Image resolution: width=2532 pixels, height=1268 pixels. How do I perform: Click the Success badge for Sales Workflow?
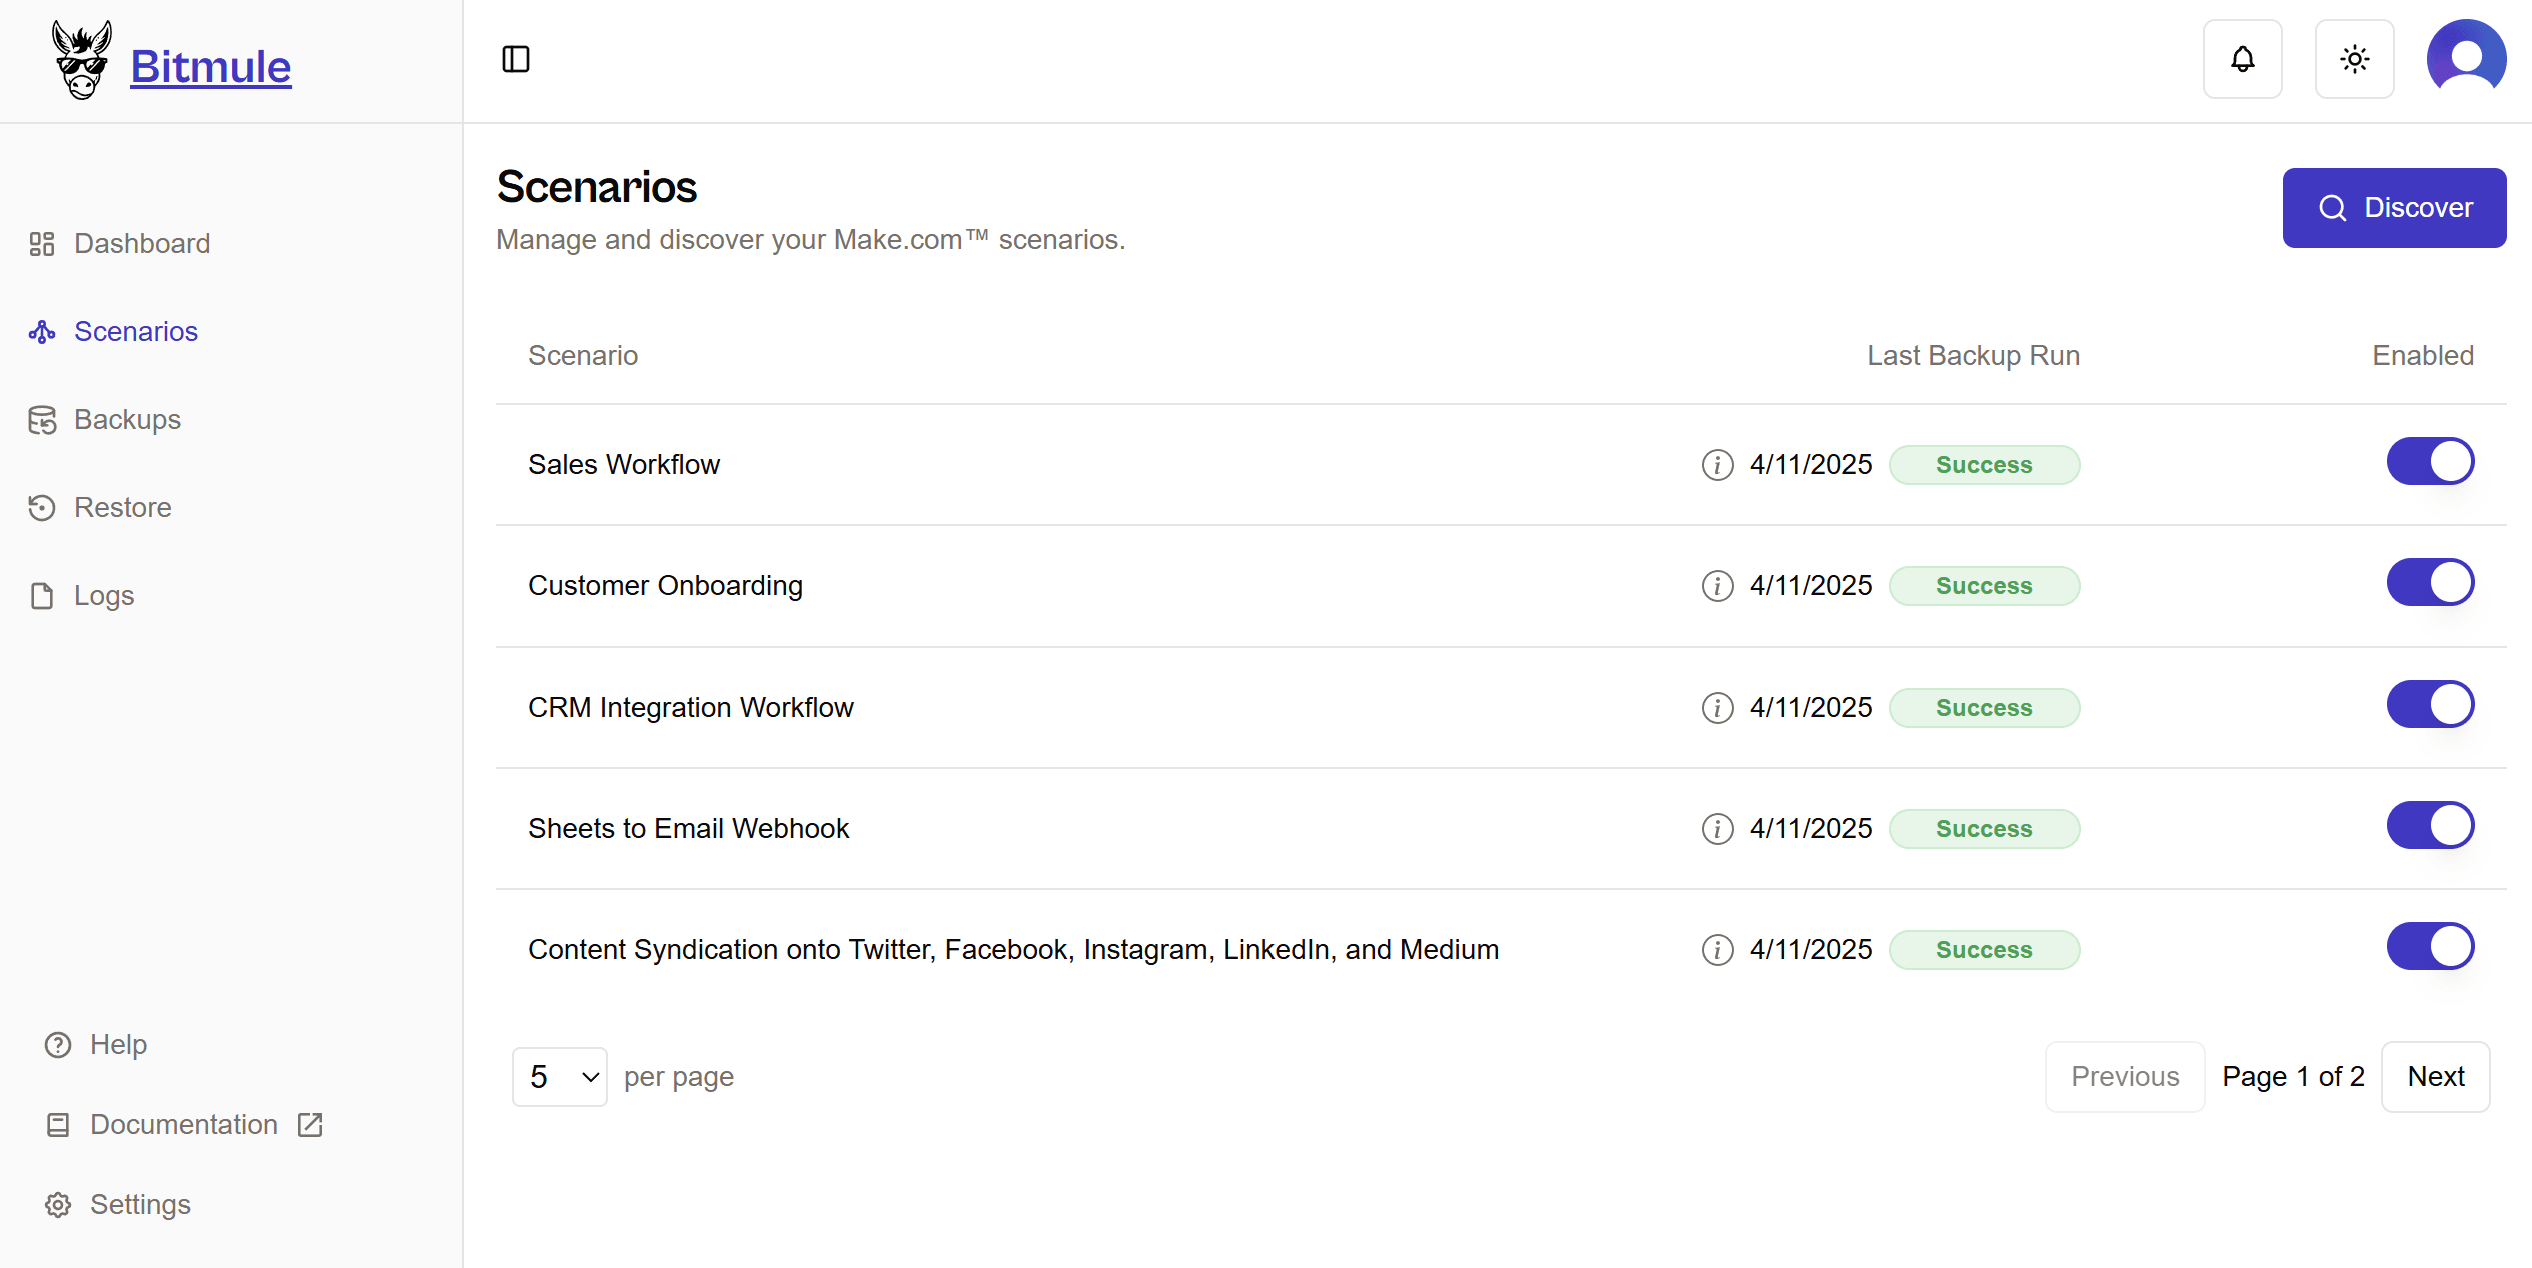[1984, 465]
